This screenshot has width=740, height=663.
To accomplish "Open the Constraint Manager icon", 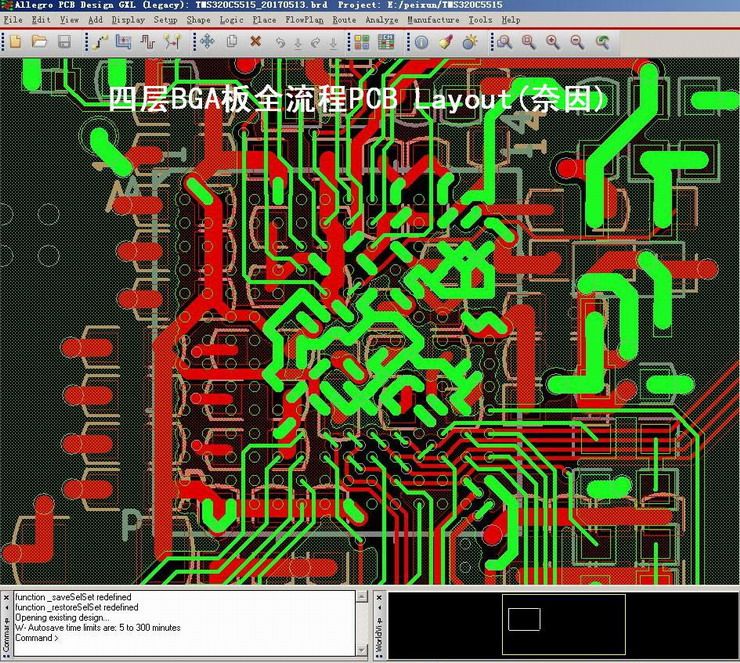I will [386, 42].
